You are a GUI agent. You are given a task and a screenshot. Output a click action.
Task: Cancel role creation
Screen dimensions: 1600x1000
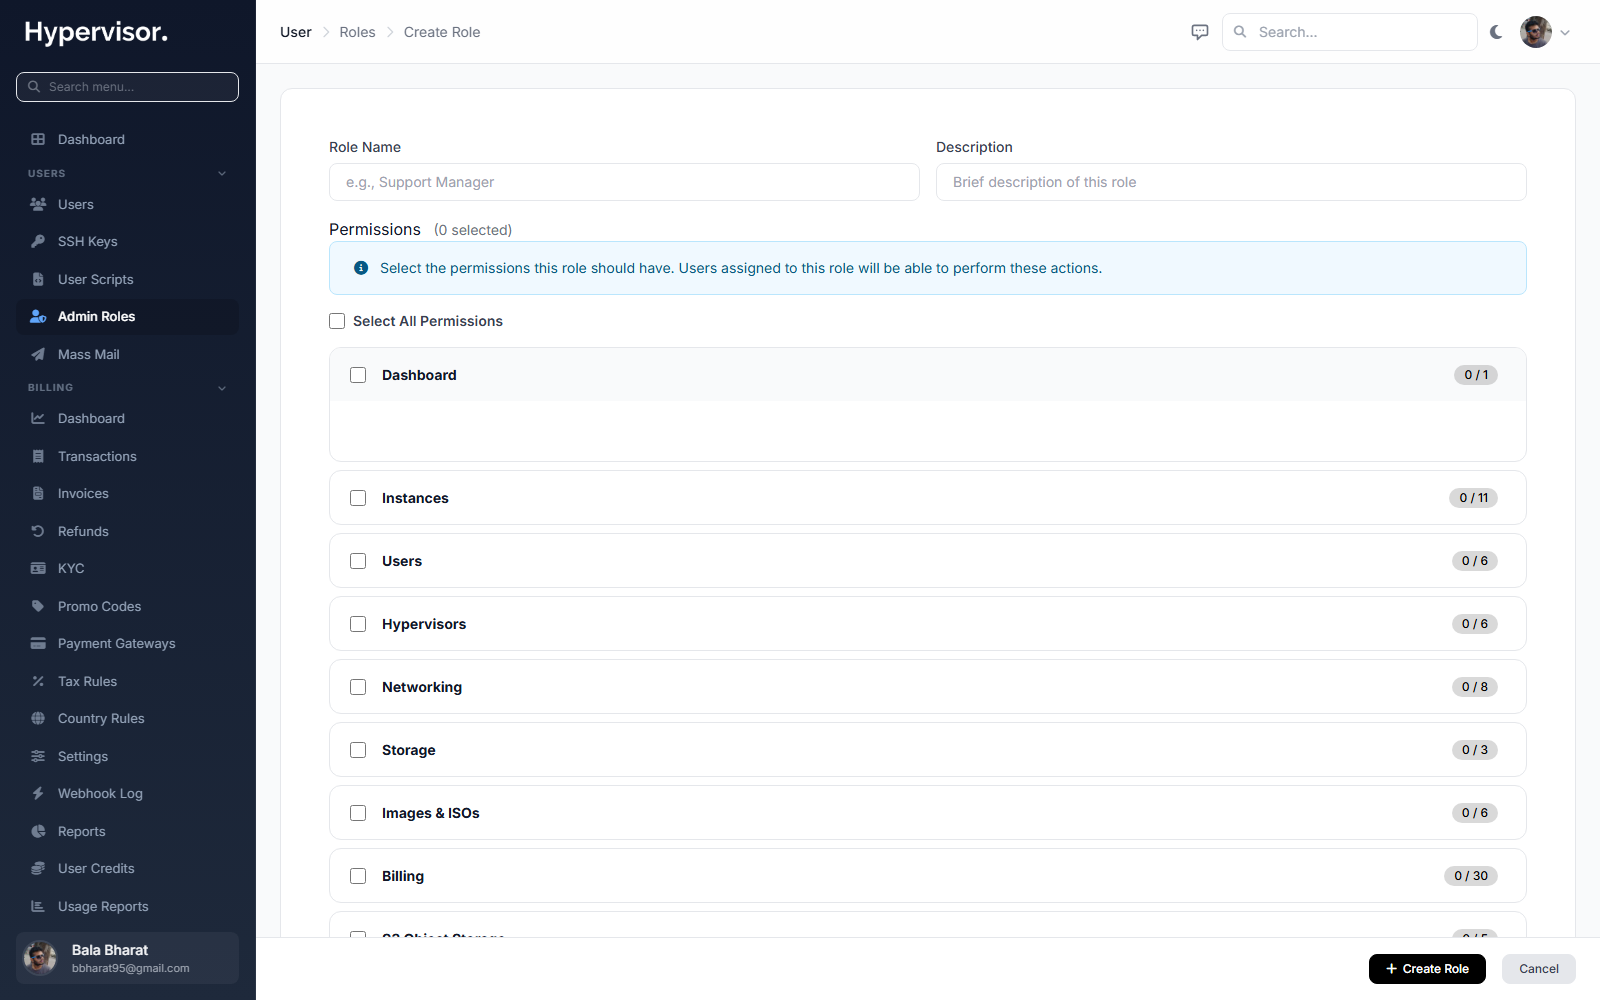[1539, 969]
